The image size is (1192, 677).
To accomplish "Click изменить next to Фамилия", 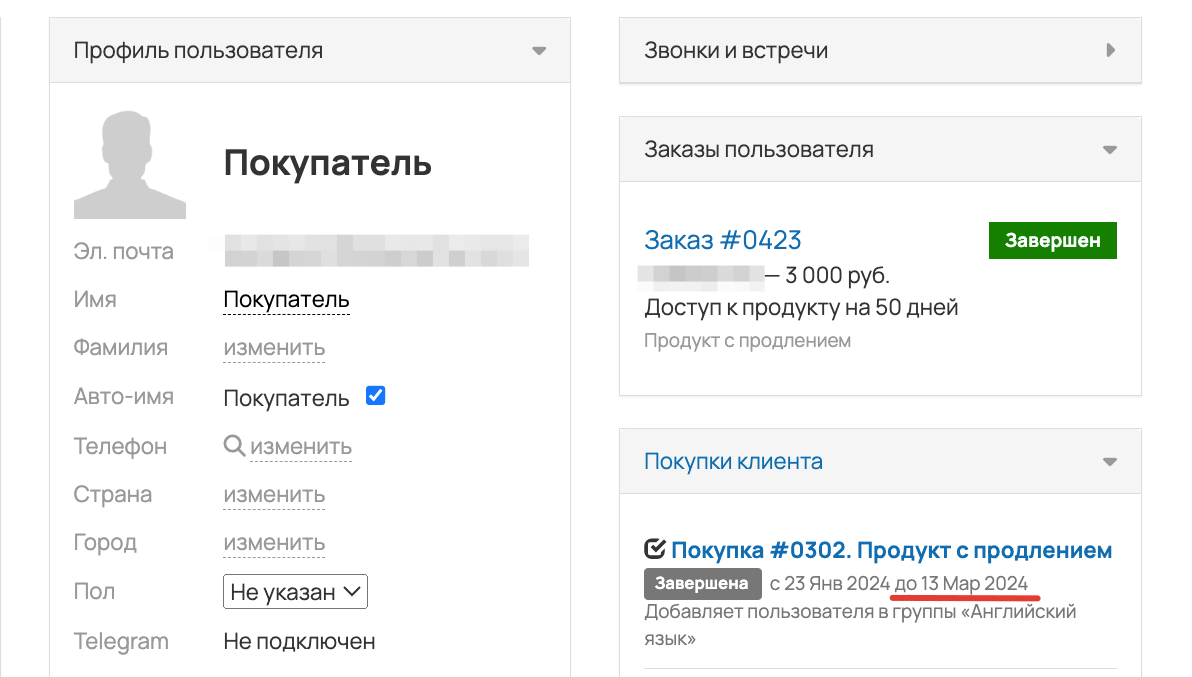I will pos(274,348).
